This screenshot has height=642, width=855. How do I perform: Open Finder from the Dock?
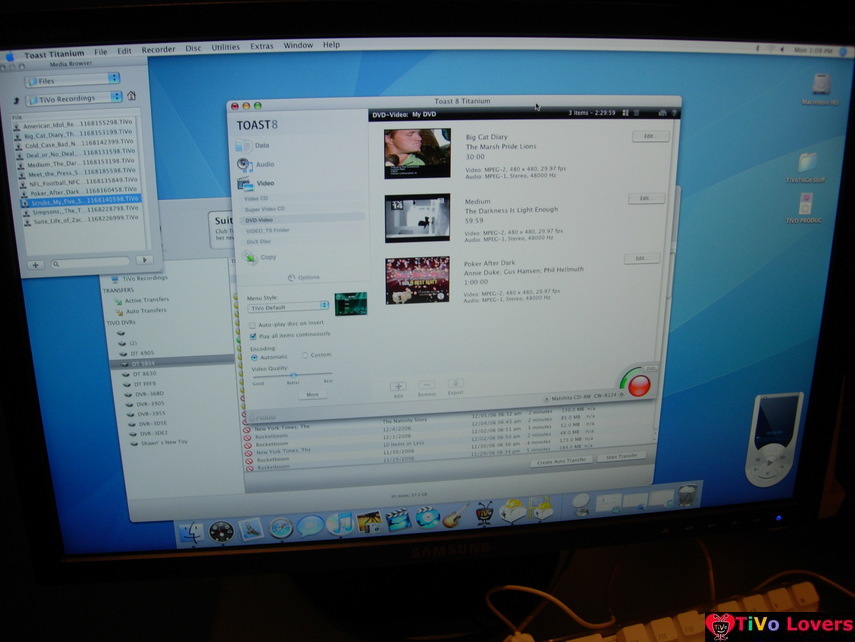click(x=191, y=530)
